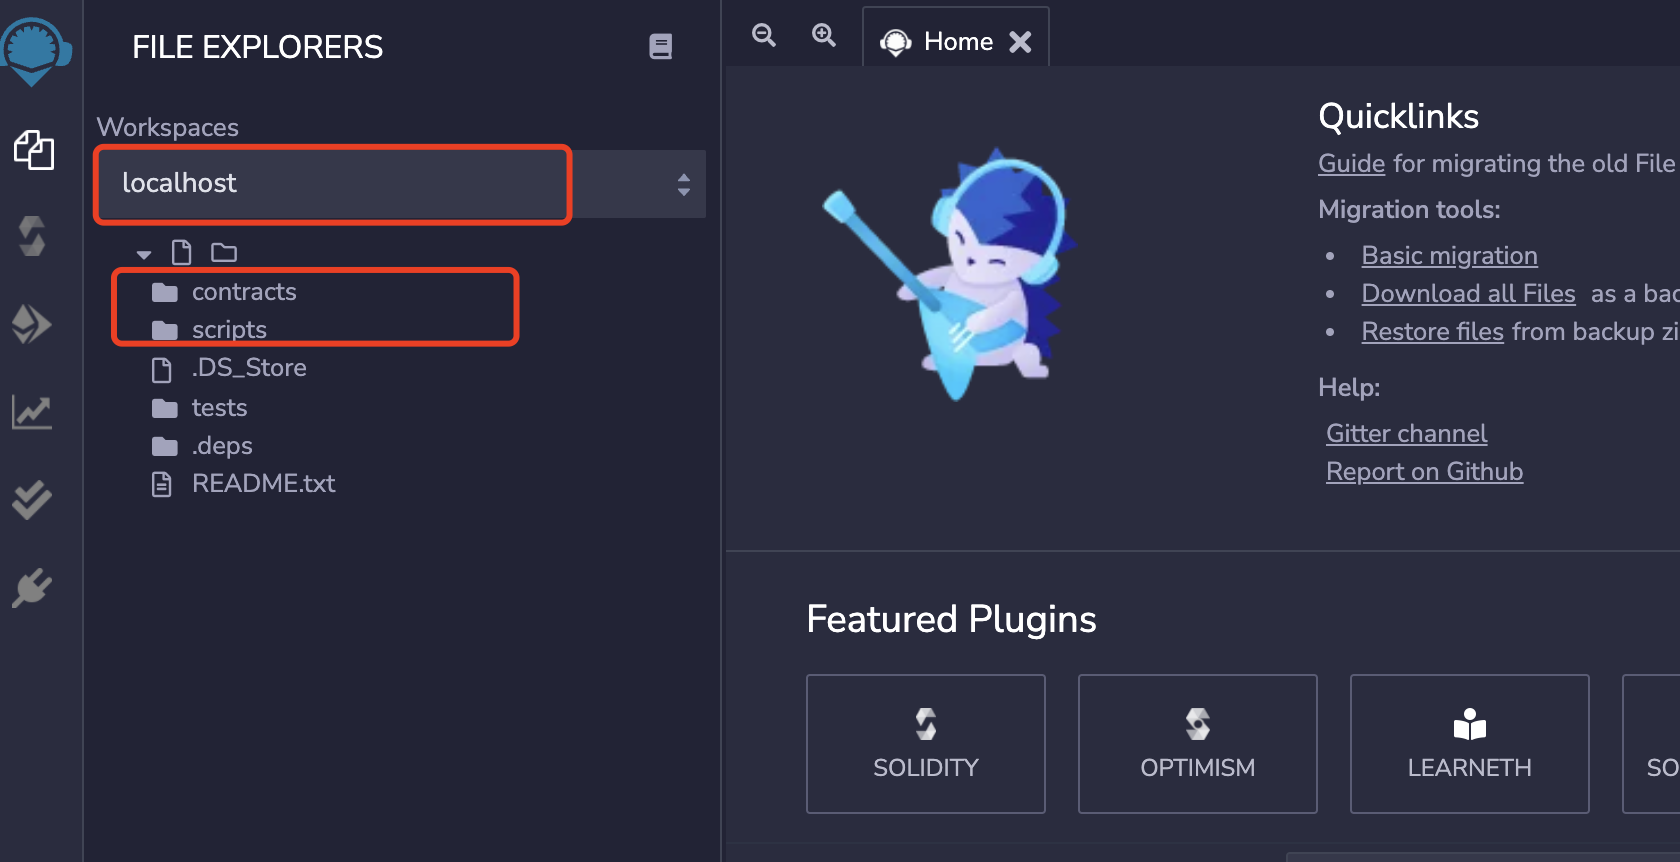Click the zoom in magnifier icon
The width and height of the screenshot is (1680, 862).
coord(824,35)
